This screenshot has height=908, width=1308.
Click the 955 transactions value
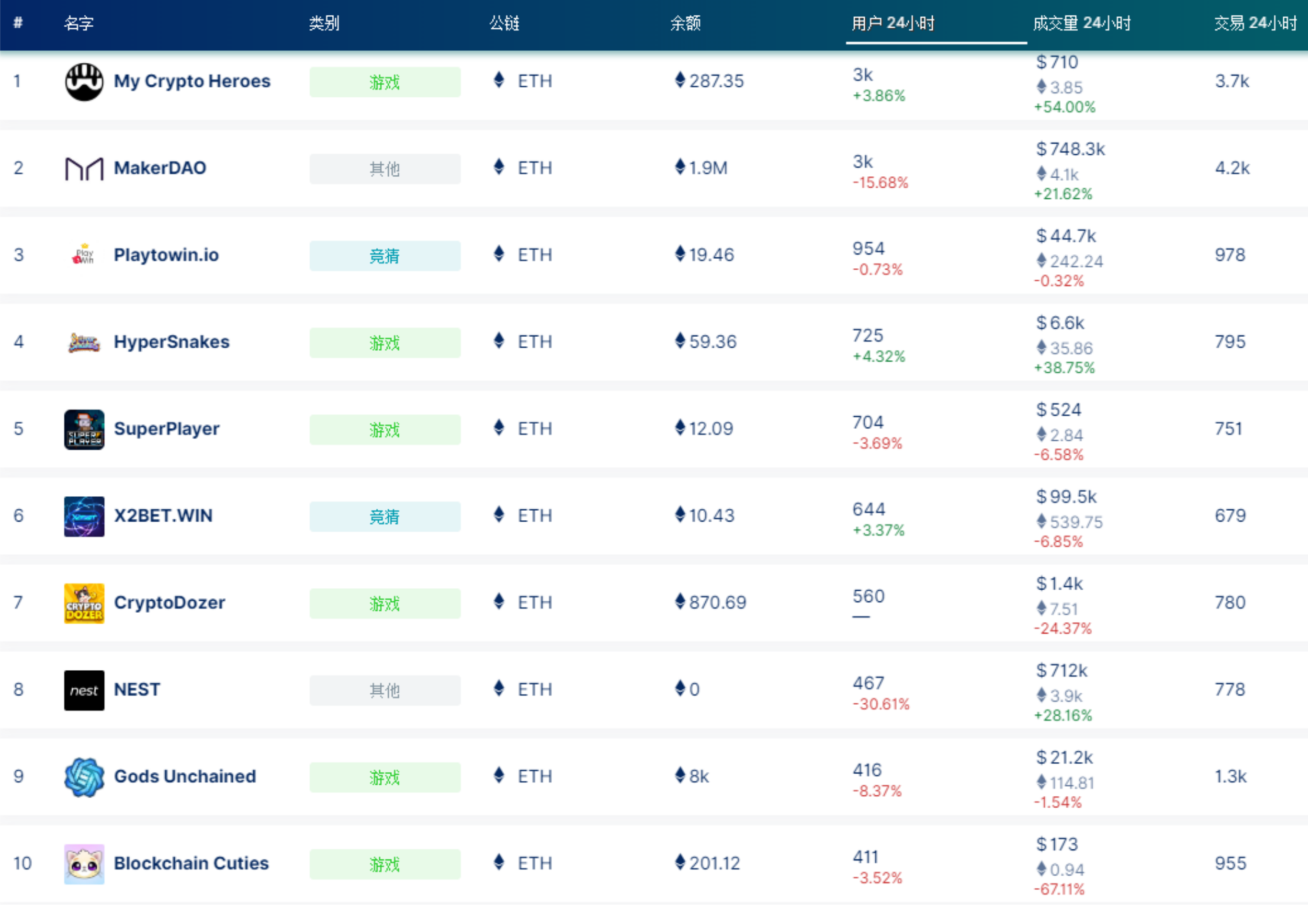point(1231,864)
